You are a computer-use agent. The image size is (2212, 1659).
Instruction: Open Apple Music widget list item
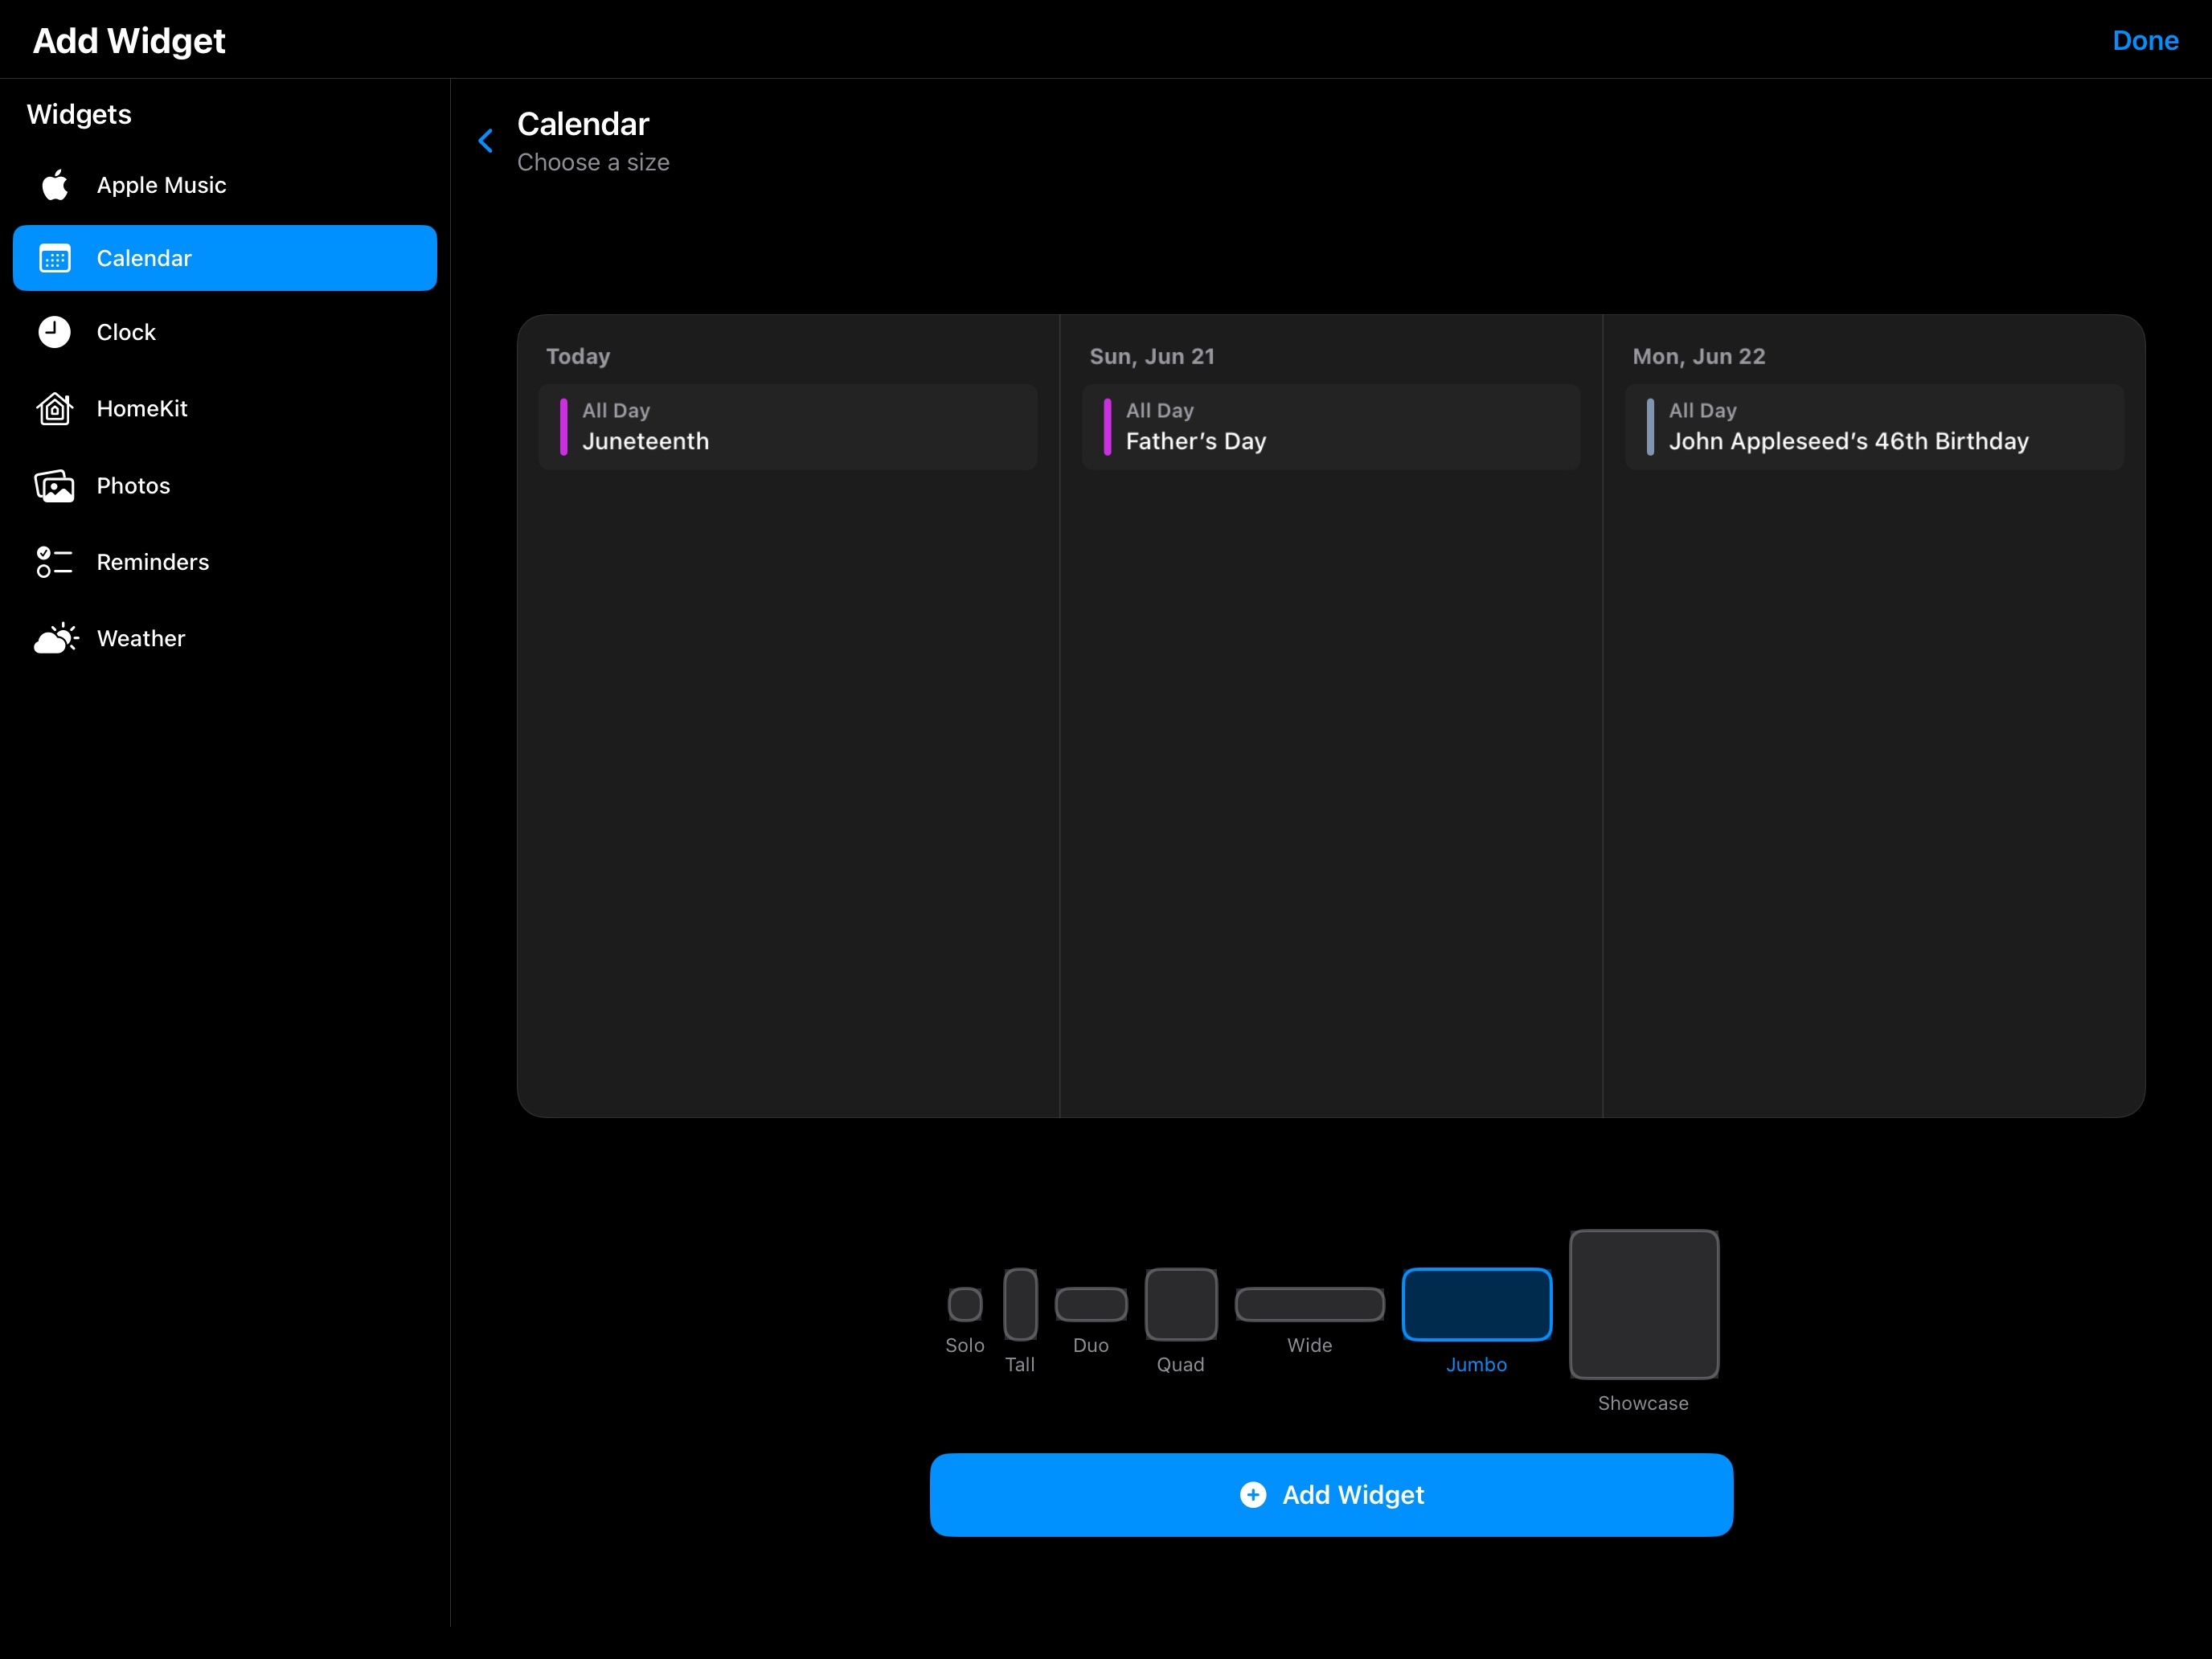(x=225, y=185)
